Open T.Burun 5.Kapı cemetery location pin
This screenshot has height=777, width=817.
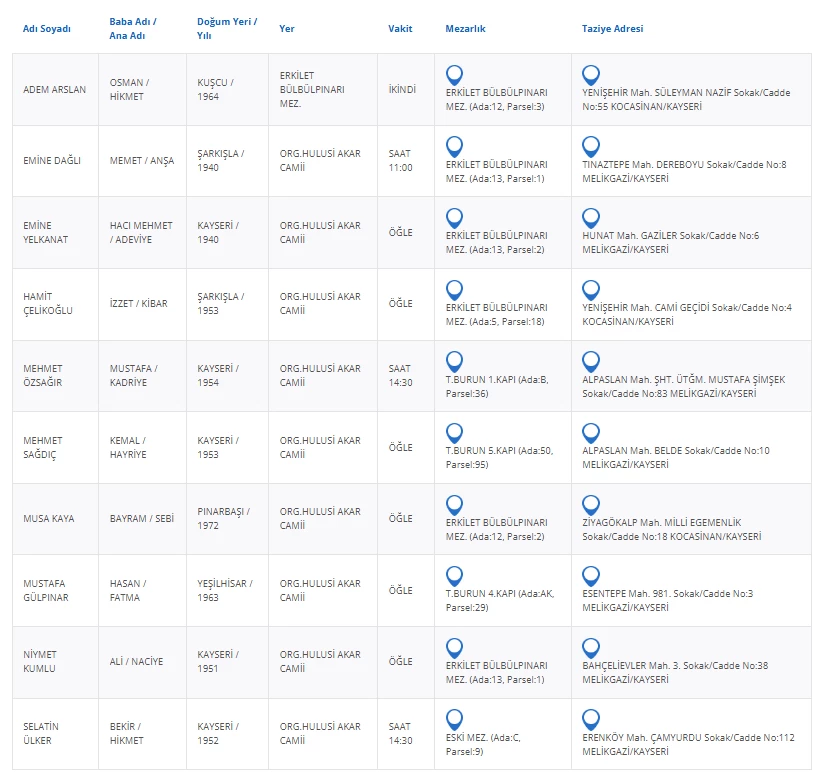tap(454, 433)
